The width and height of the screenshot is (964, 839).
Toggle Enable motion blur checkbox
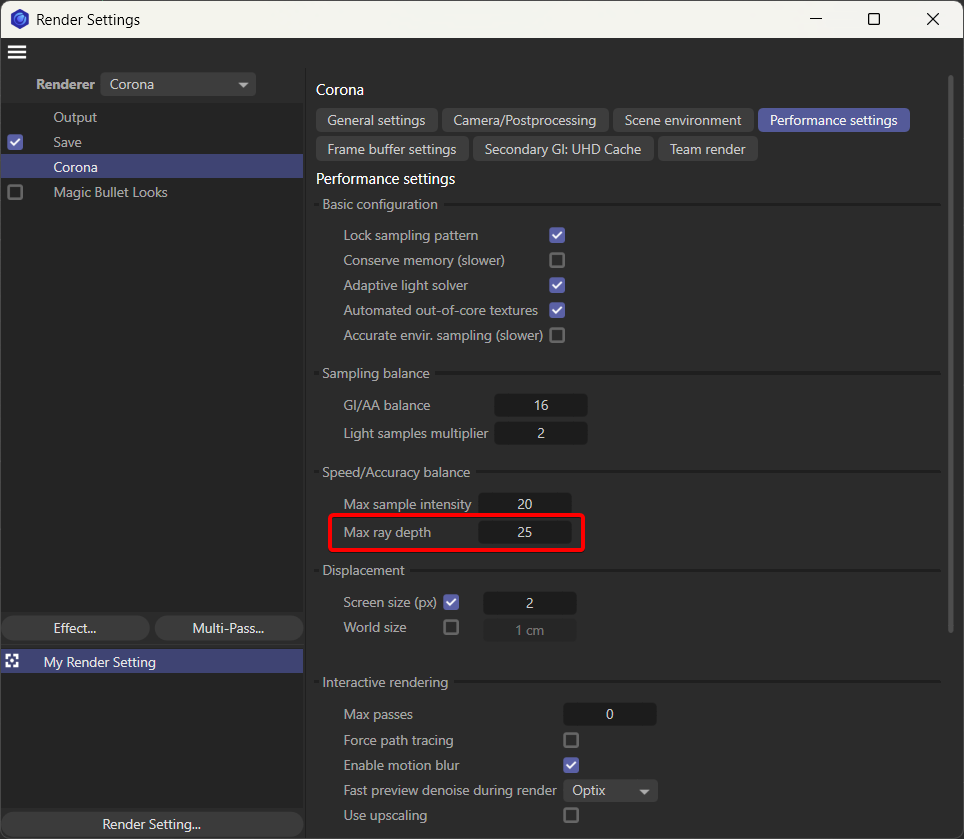[x=571, y=765]
